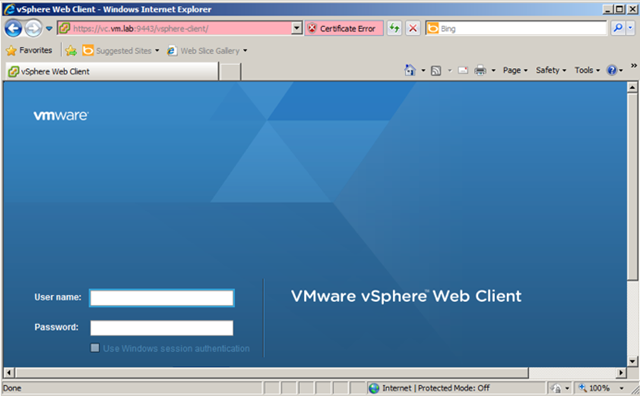Screen dimensions: 640x396
Task: Expand the address bar history dropdown
Action: (x=297, y=28)
